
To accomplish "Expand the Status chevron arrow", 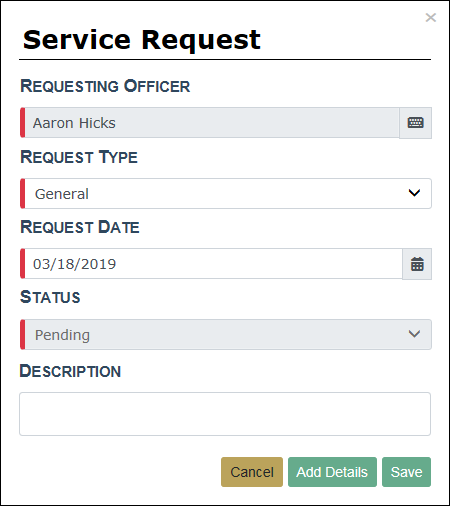I will [414, 334].
